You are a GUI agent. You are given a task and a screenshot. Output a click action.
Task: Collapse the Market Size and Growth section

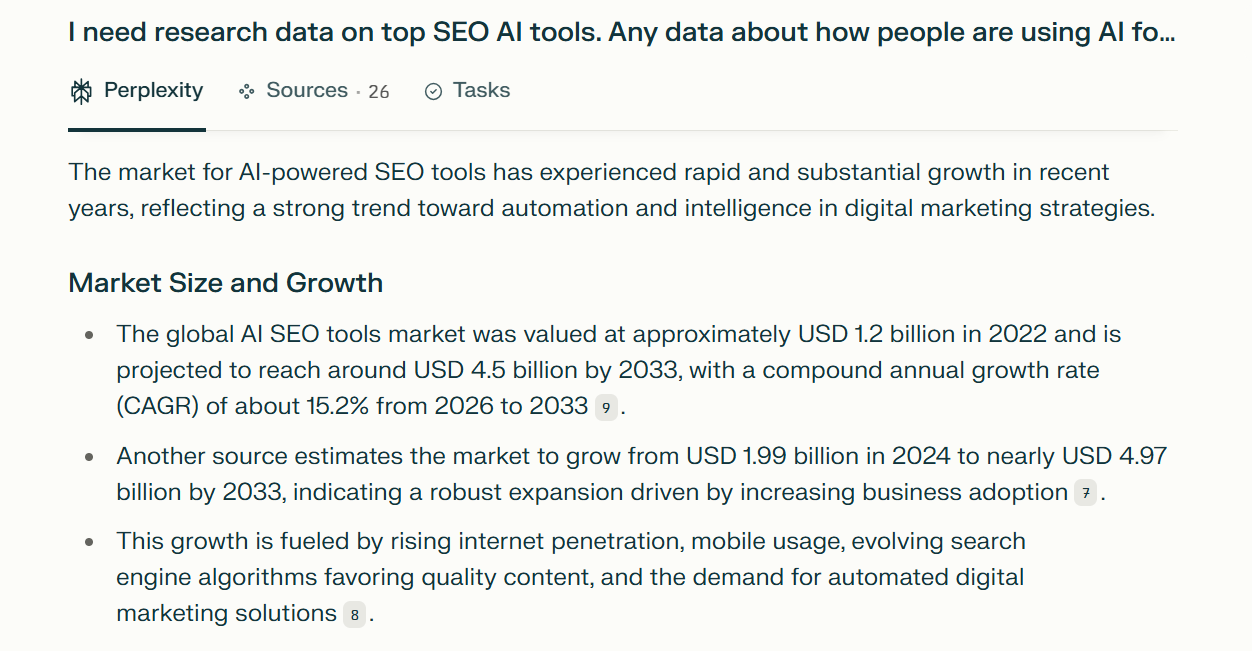click(x=225, y=283)
